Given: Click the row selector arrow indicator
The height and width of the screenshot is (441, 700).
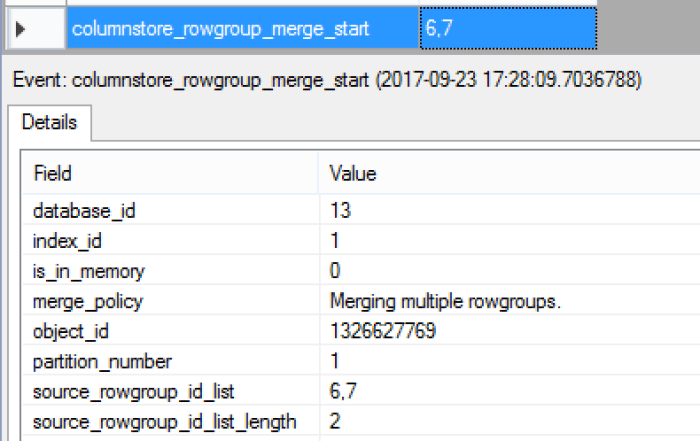Looking at the screenshot, I should tap(21, 30).
